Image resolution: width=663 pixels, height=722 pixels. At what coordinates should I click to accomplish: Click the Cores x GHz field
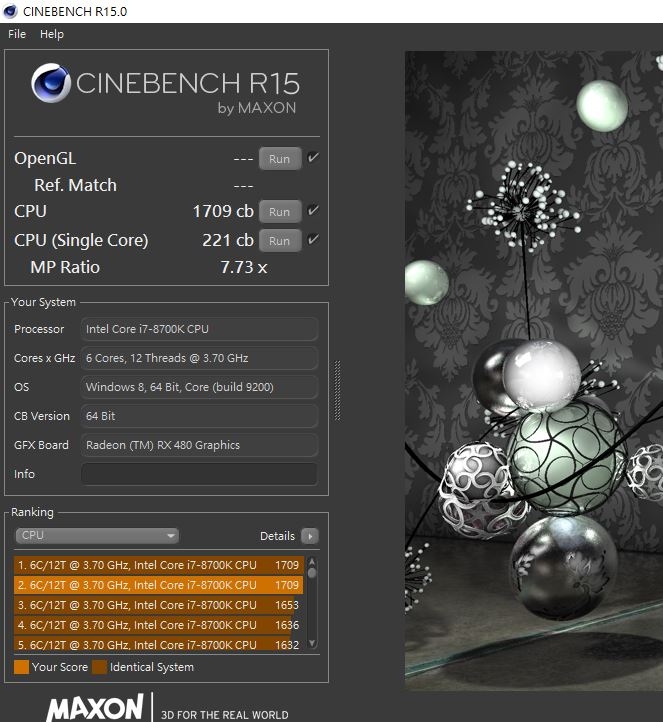[x=199, y=358]
